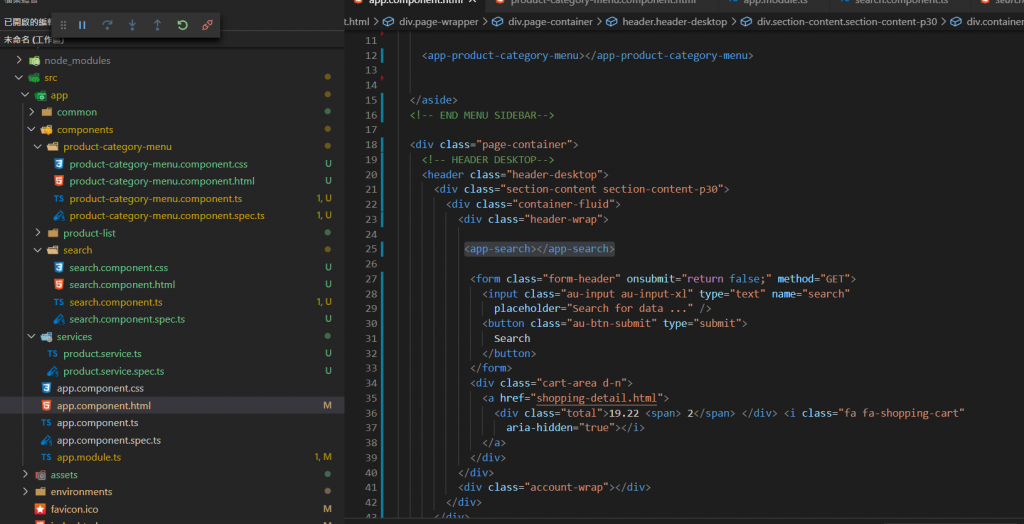1024x524 pixels.
Task: Collapse the services folder
Action: tap(31, 336)
